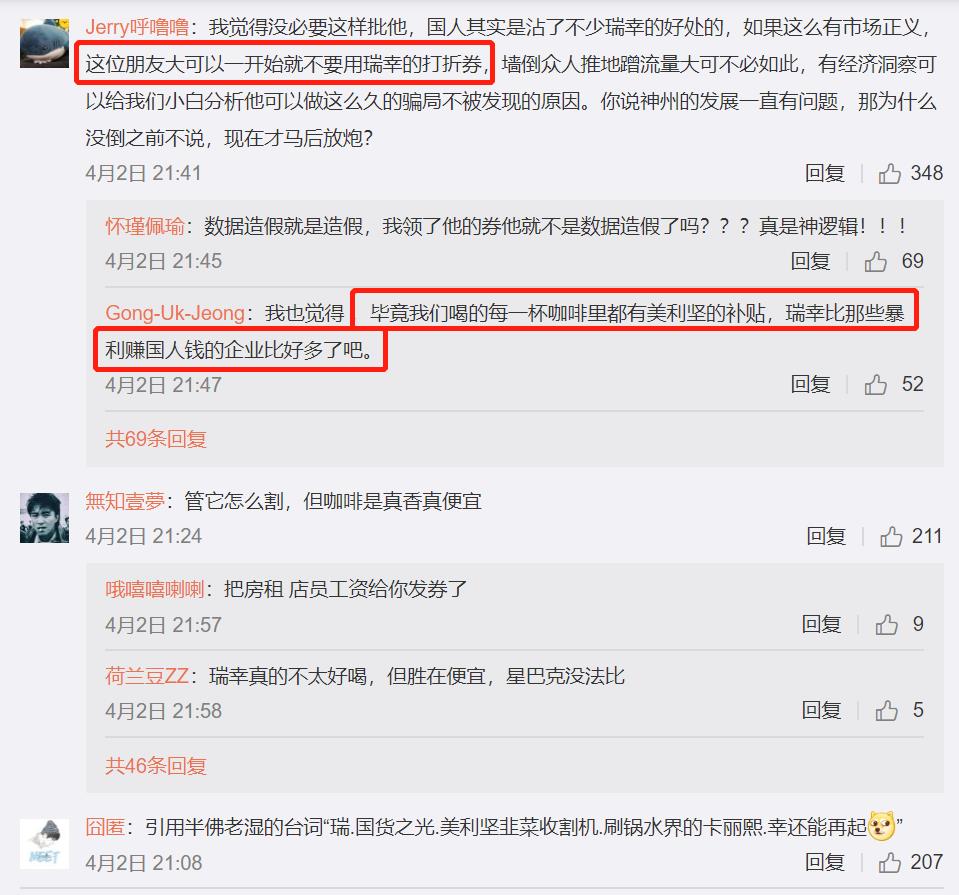
Task: Expand the 共69条回复 thread
Action: pyautogui.click(x=156, y=439)
